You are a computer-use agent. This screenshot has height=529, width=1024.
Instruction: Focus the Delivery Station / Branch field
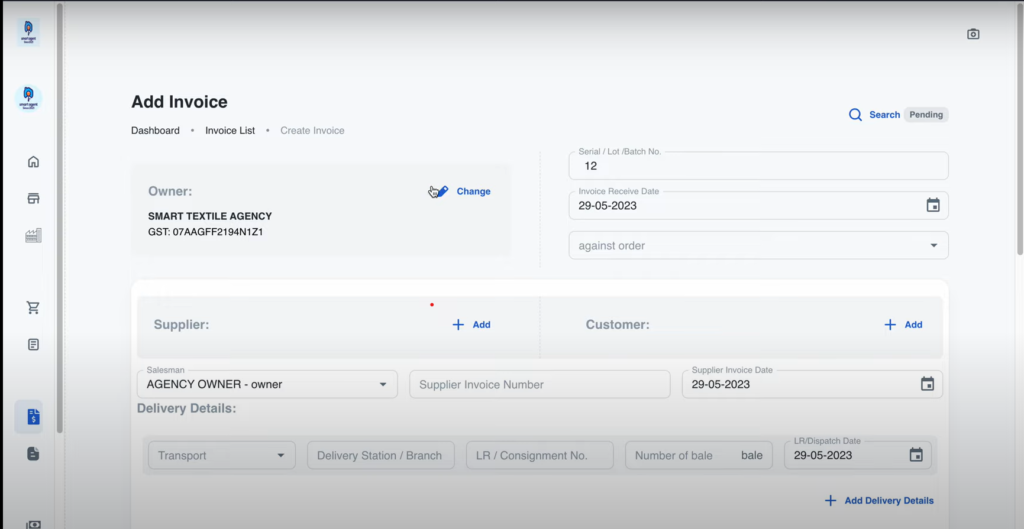tap(381, 455)
